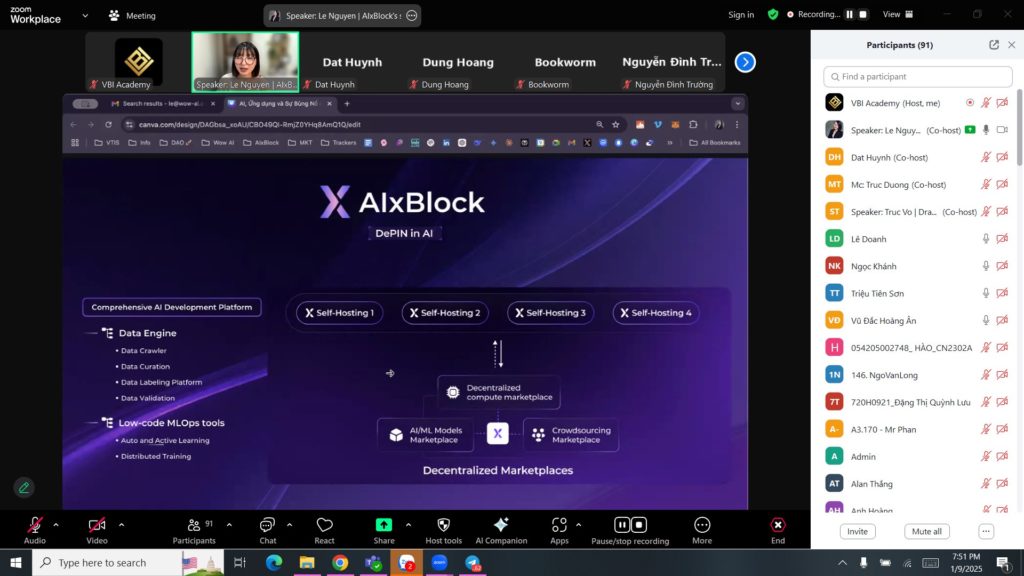
Task: Open the Meeting menu at top
Action: [133, 15]
